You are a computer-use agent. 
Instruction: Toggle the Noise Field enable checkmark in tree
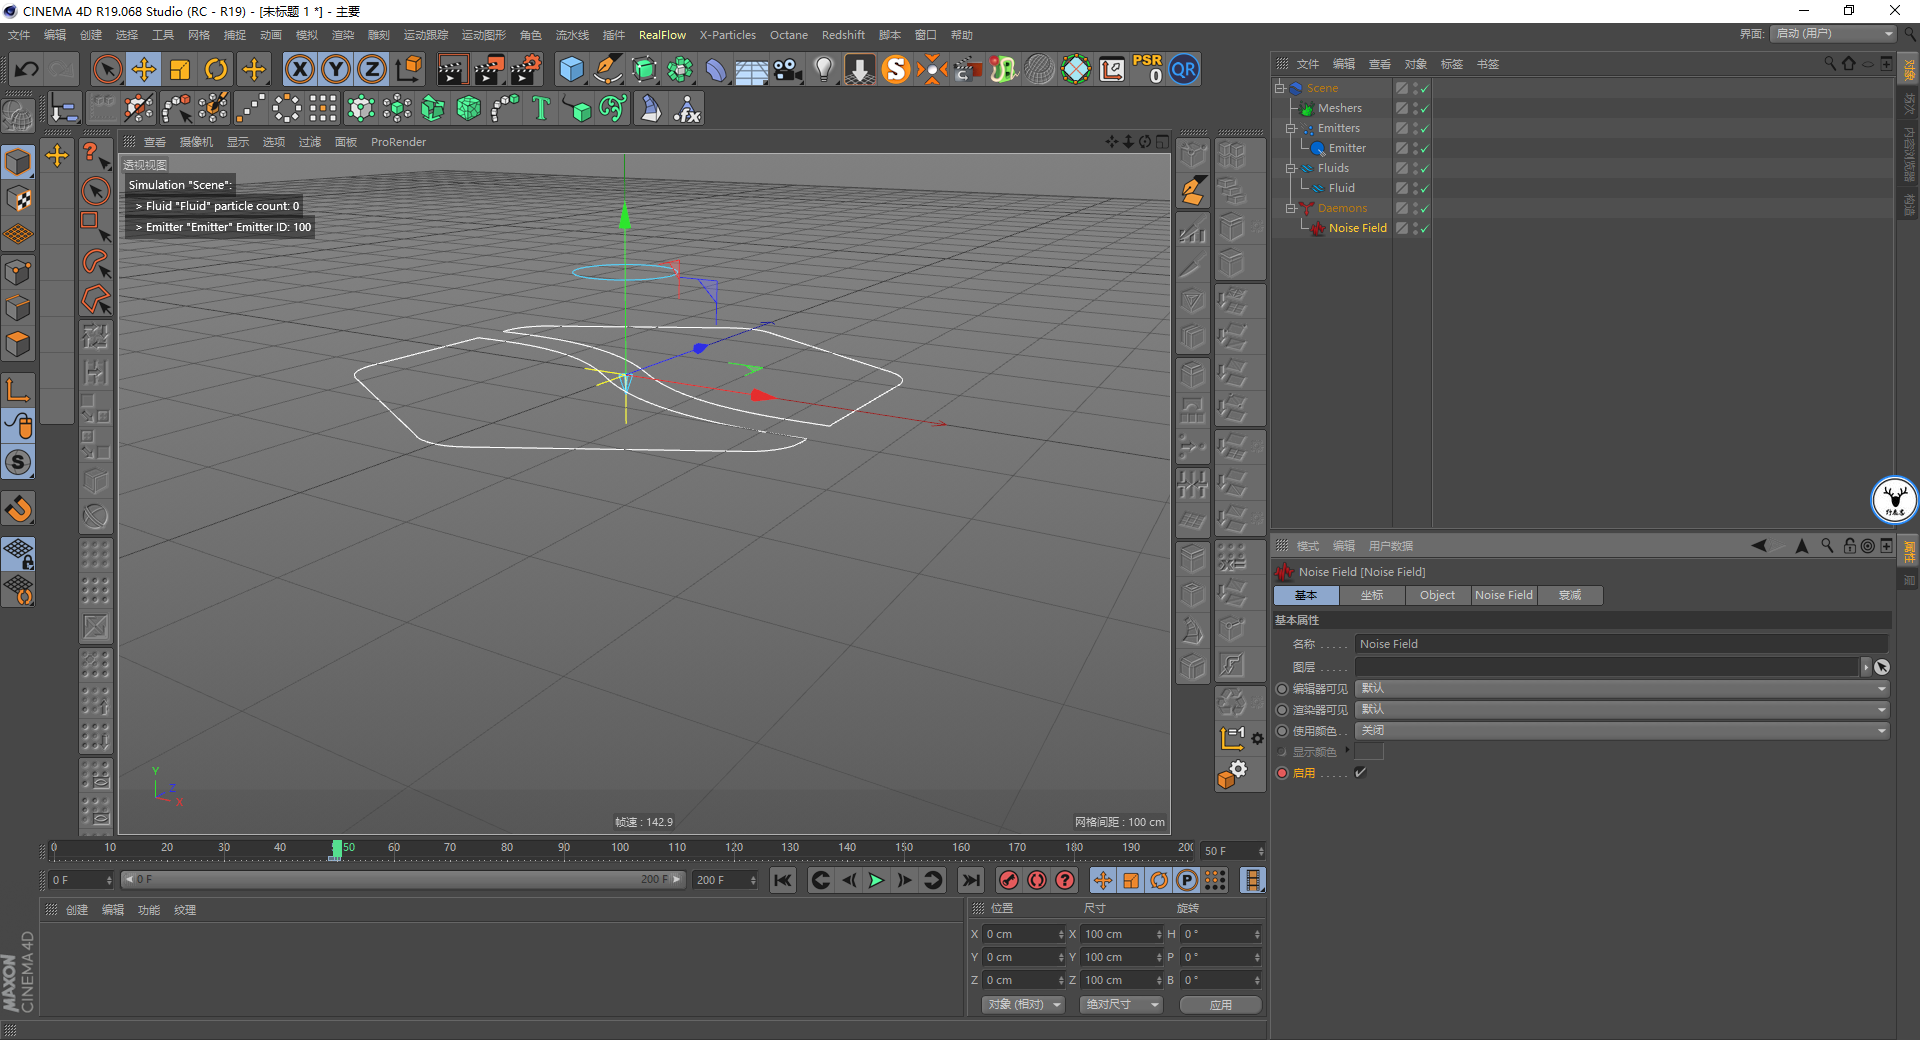(x=1424, y=228)
